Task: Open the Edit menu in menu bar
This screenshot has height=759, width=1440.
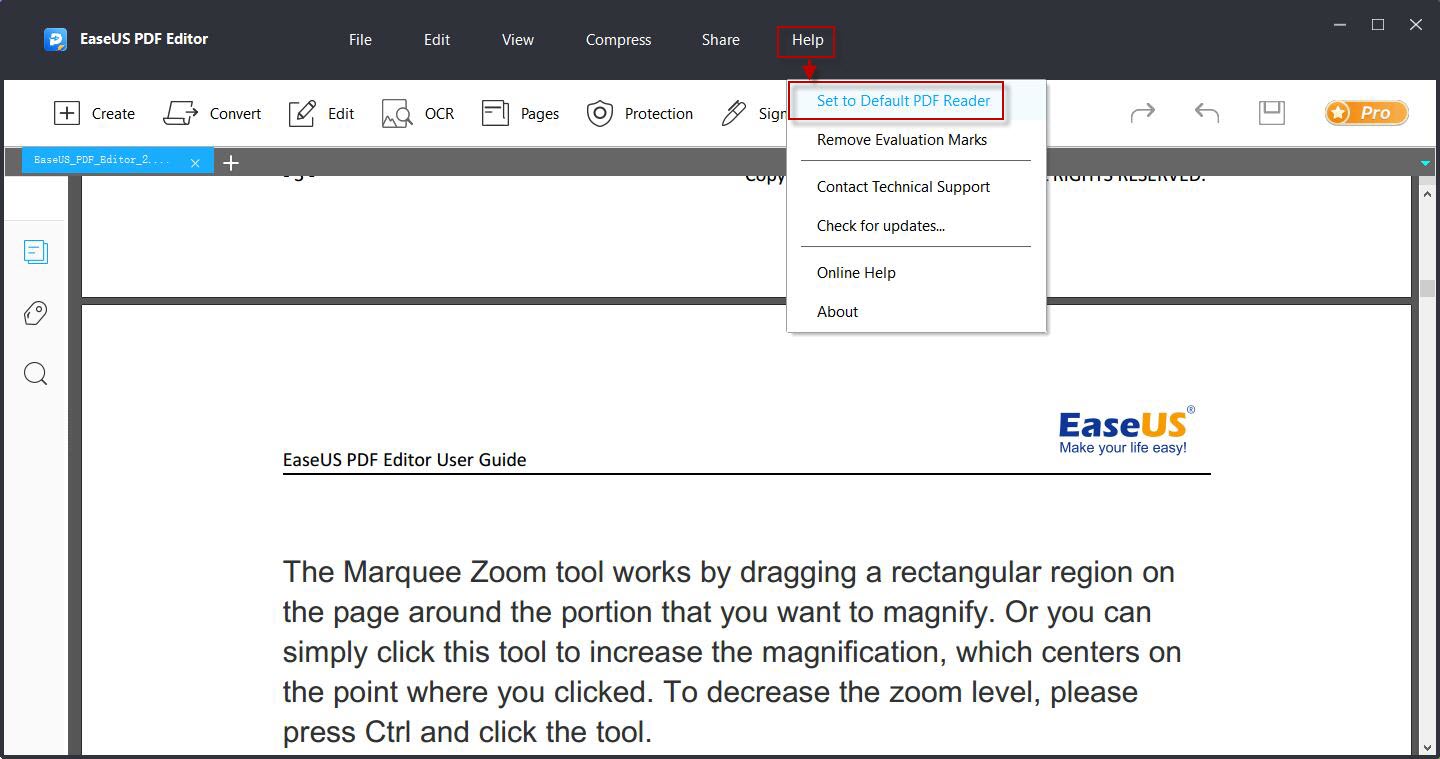Action: pos(437,40)
